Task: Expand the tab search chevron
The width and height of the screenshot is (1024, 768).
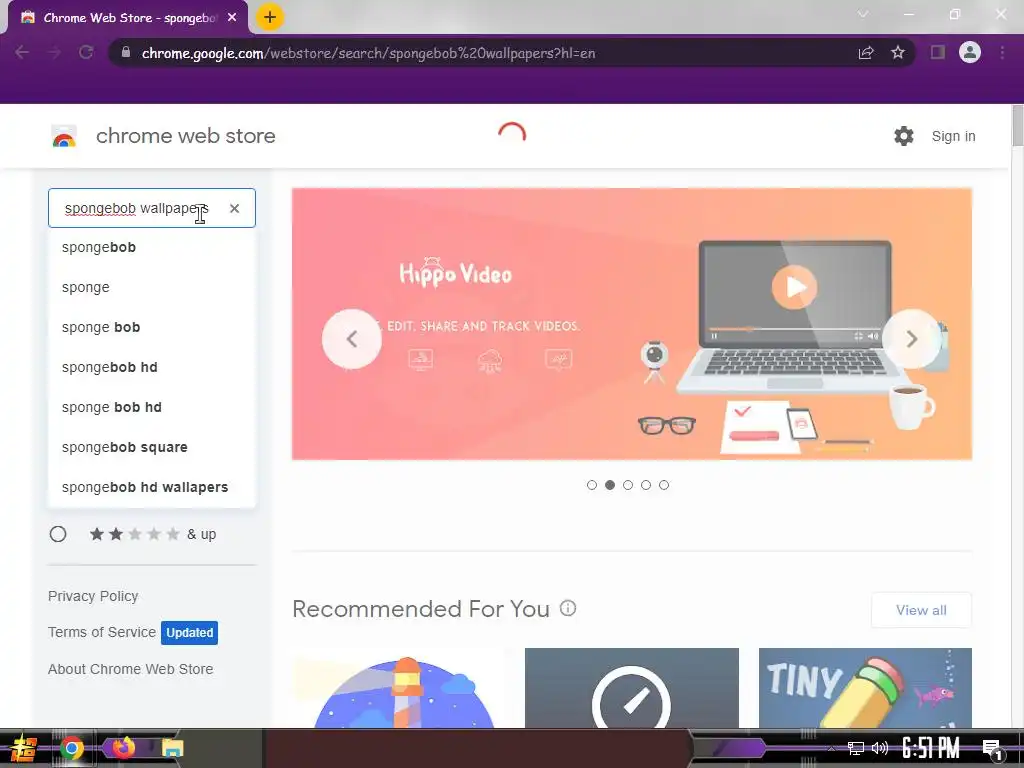Action: click(x=863, y=14)
